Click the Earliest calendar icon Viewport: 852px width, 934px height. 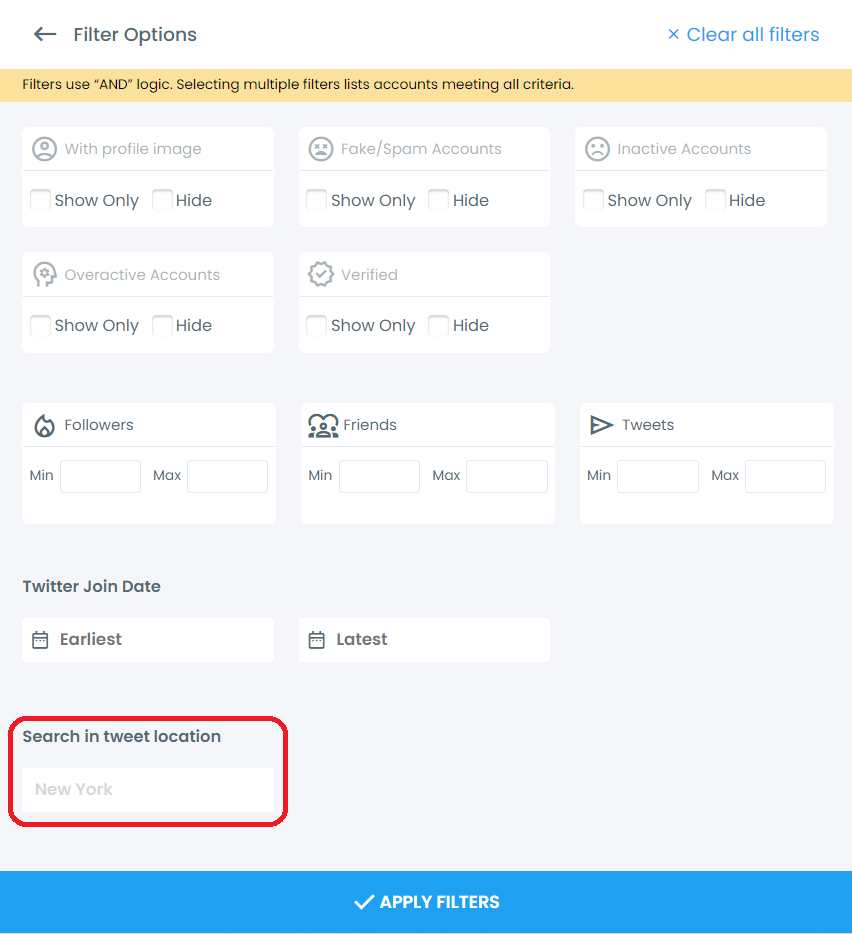(42, 639)
